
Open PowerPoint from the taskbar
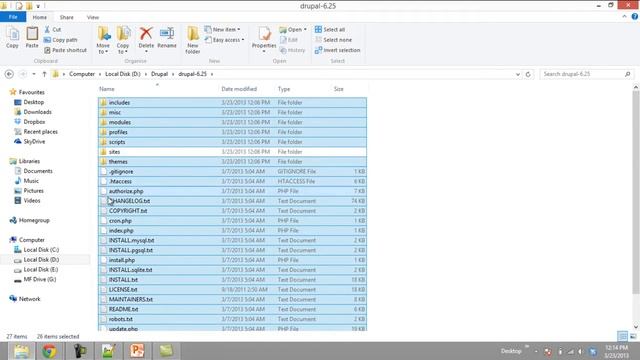(137, 351)
